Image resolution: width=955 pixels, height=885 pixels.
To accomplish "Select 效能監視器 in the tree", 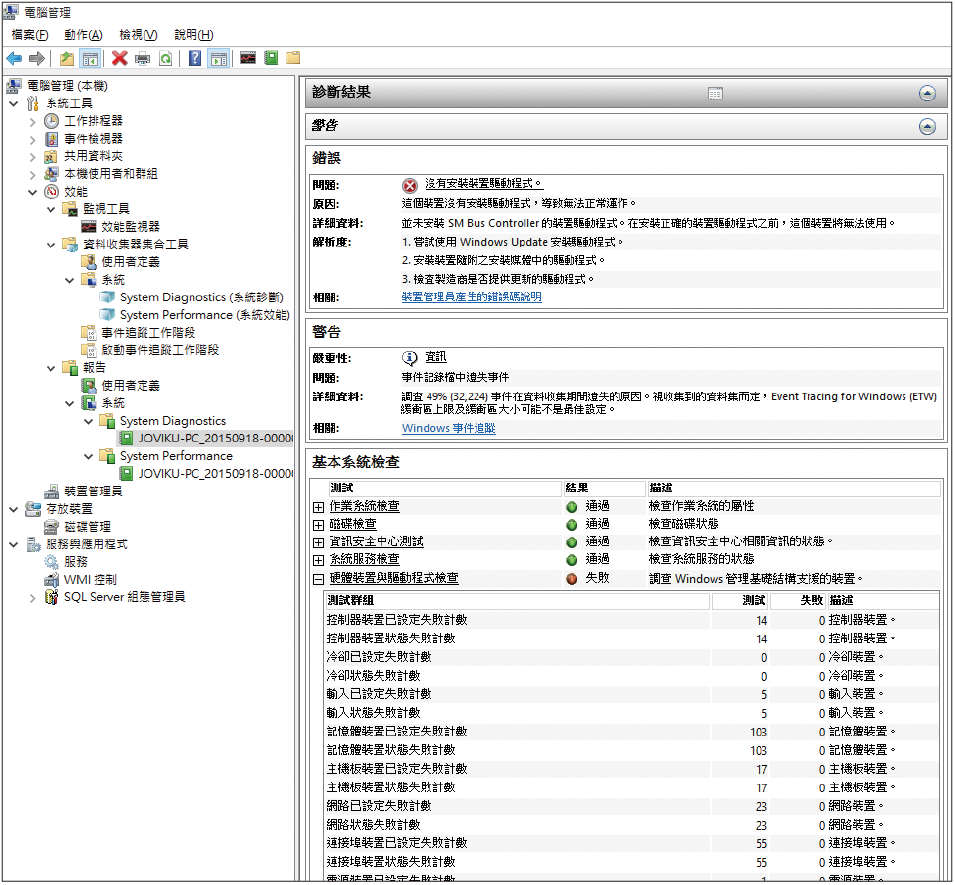I will point(130,227).
